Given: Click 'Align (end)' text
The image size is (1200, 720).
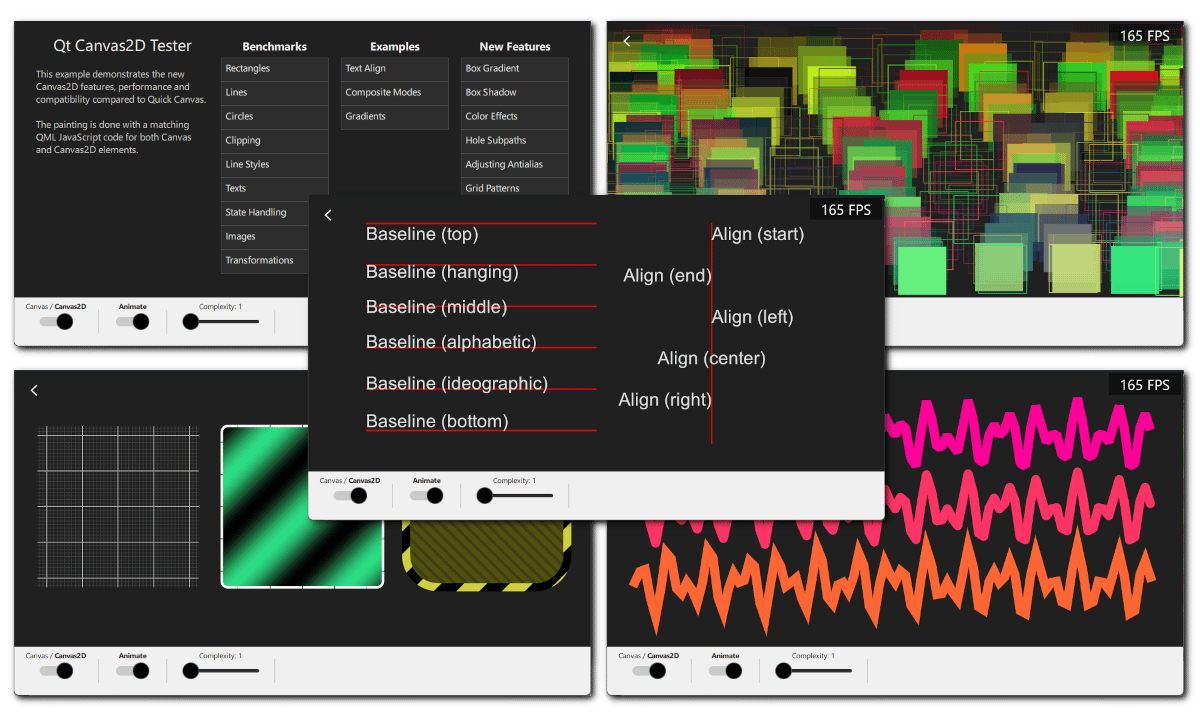Looking at the screenshot, I should click(667, 276).
